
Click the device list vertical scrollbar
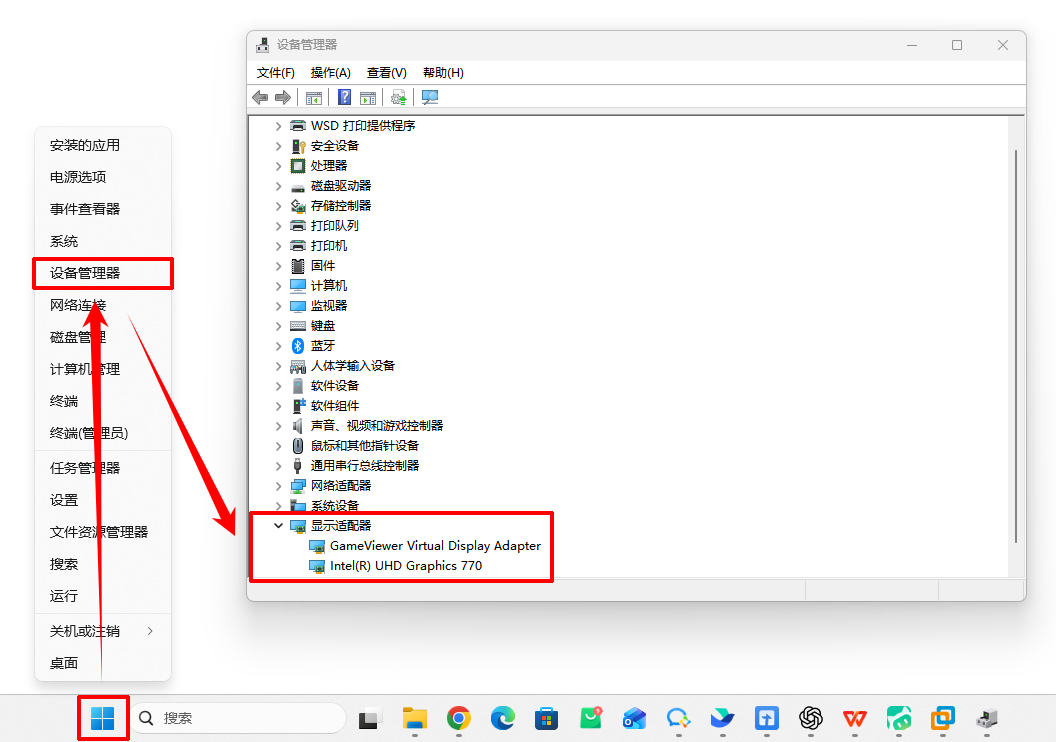pos(1016,347)
